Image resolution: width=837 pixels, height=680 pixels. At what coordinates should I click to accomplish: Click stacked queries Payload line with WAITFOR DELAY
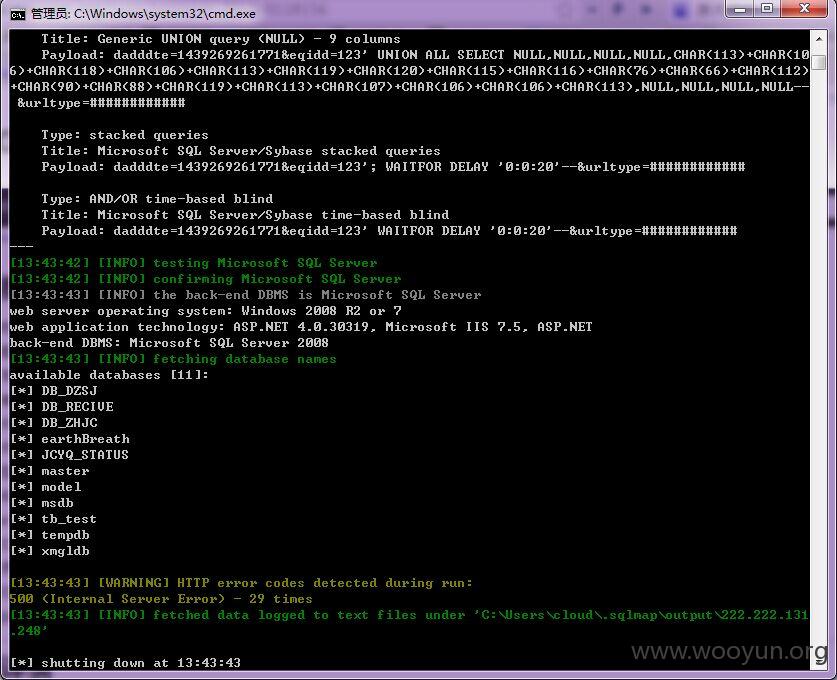click(x=393, y=167)
